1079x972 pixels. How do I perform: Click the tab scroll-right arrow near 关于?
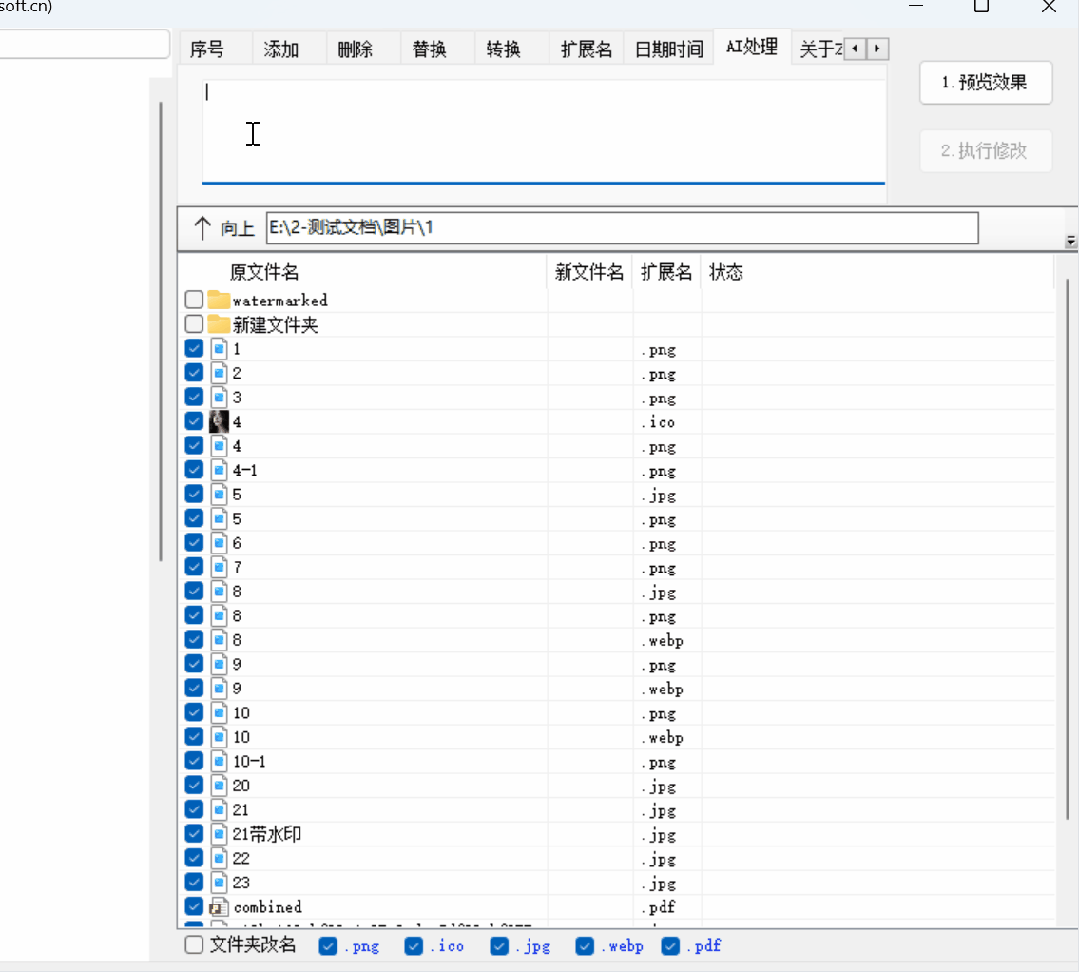(x=877, y=48)
